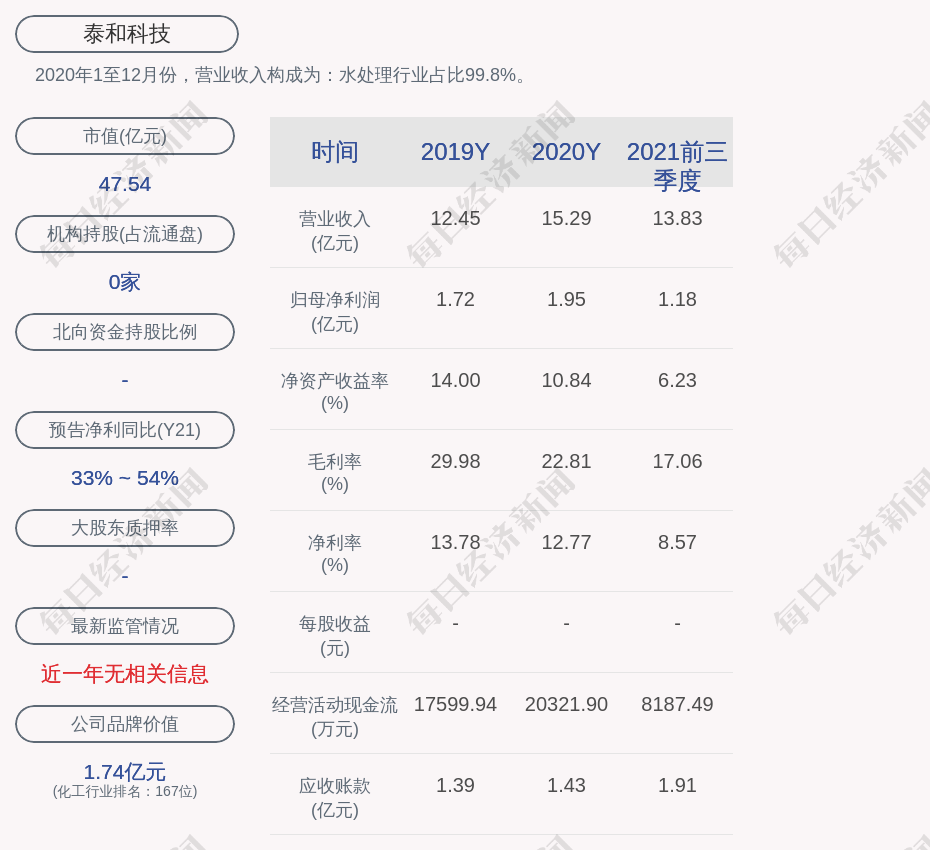Click the 33% ~ 54% forecast value
The height and width of the screenshot is (850, 930).
(125, 478)
